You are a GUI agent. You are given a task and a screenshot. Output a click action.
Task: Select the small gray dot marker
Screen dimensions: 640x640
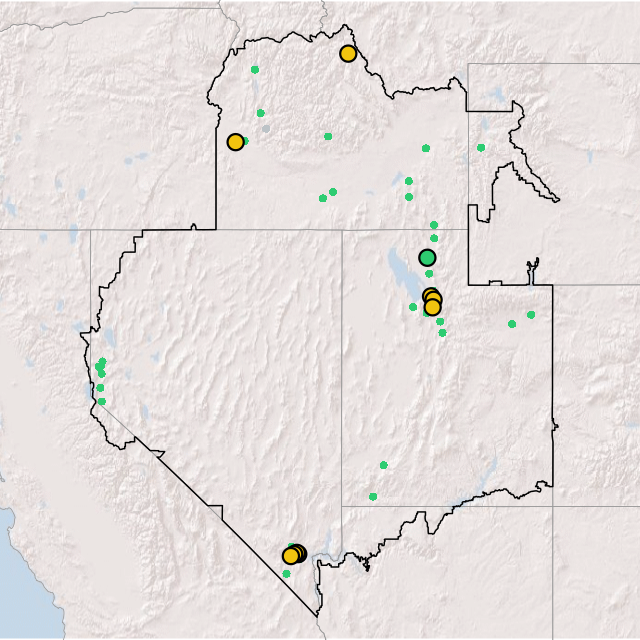click(x=266, y=129)
